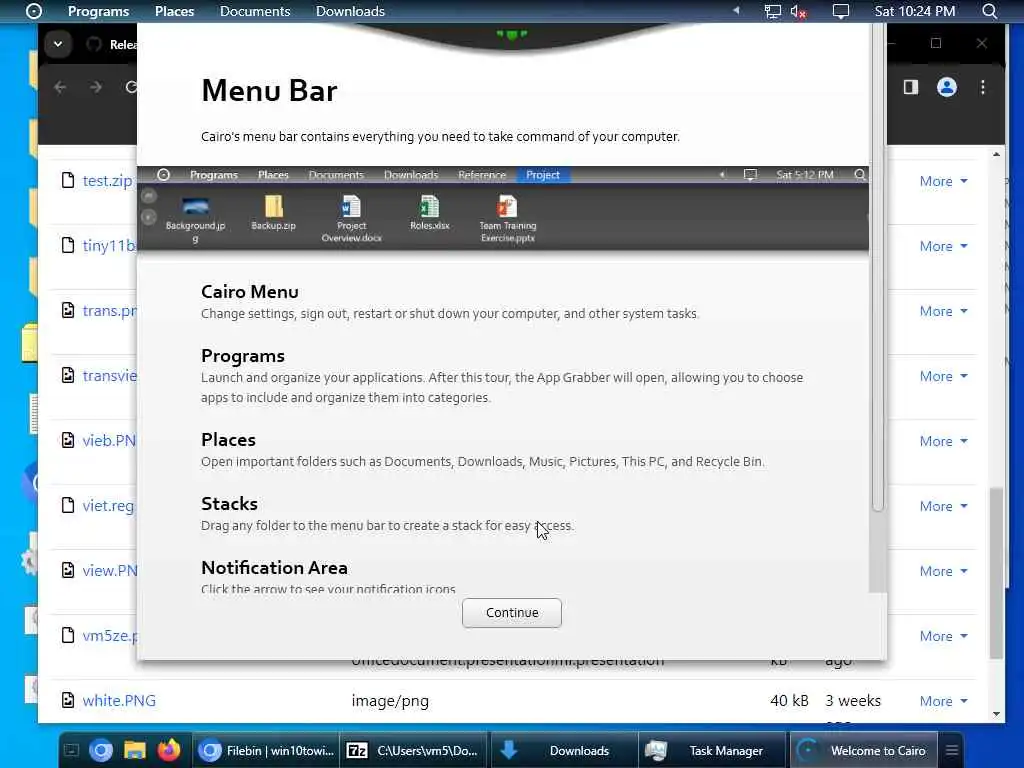
Task: Click the image/png type cell
Action: (390, 701)
